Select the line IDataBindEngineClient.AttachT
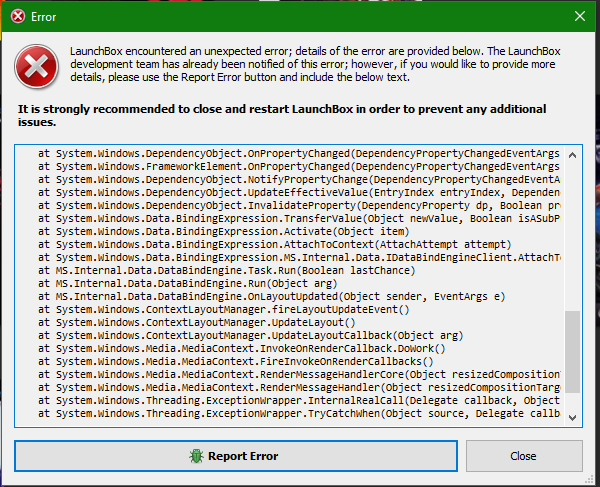The width and height of the screenshot is (600, 487). click(299, 257)
